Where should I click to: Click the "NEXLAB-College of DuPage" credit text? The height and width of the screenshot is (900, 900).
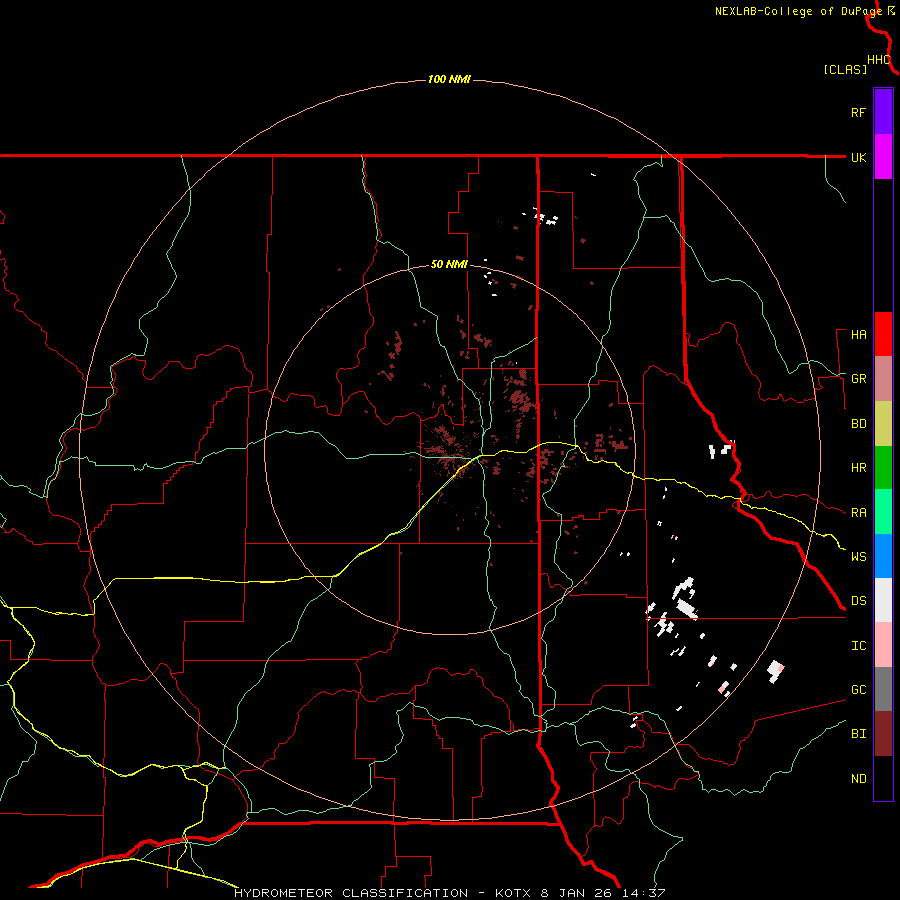click(x=798, y=11)
